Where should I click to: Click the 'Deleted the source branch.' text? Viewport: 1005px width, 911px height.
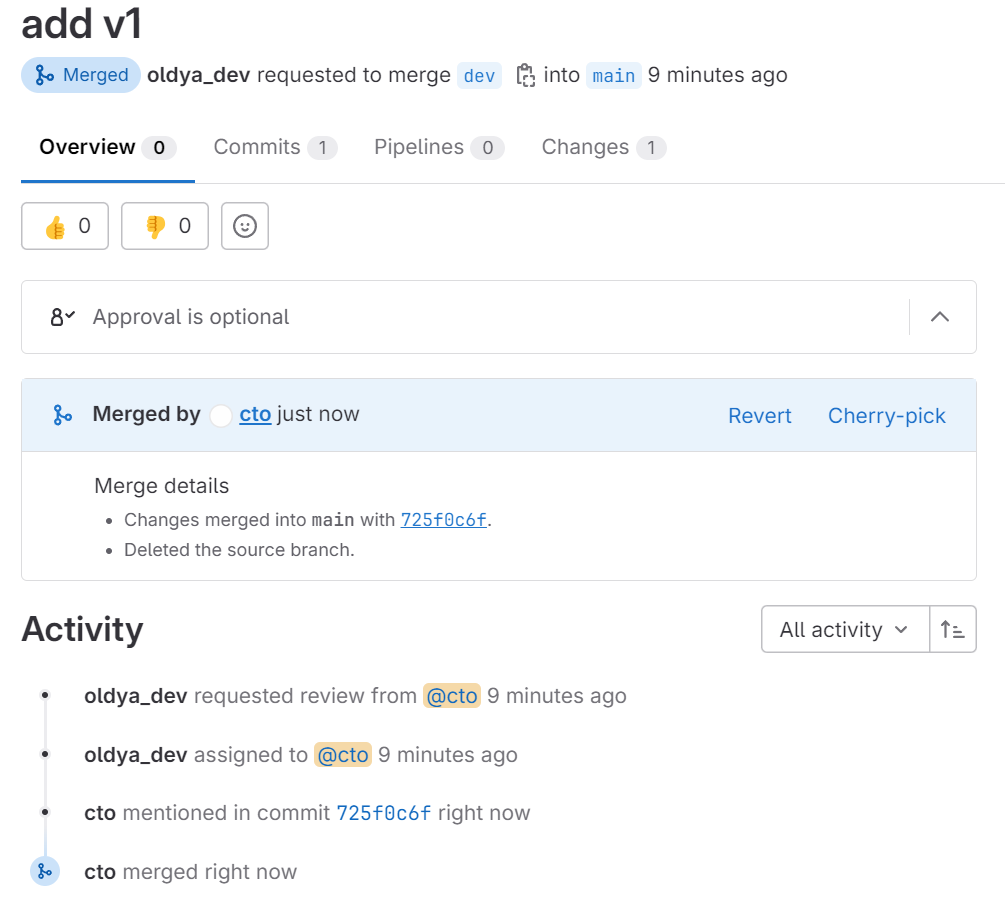(x=239, y=550)
